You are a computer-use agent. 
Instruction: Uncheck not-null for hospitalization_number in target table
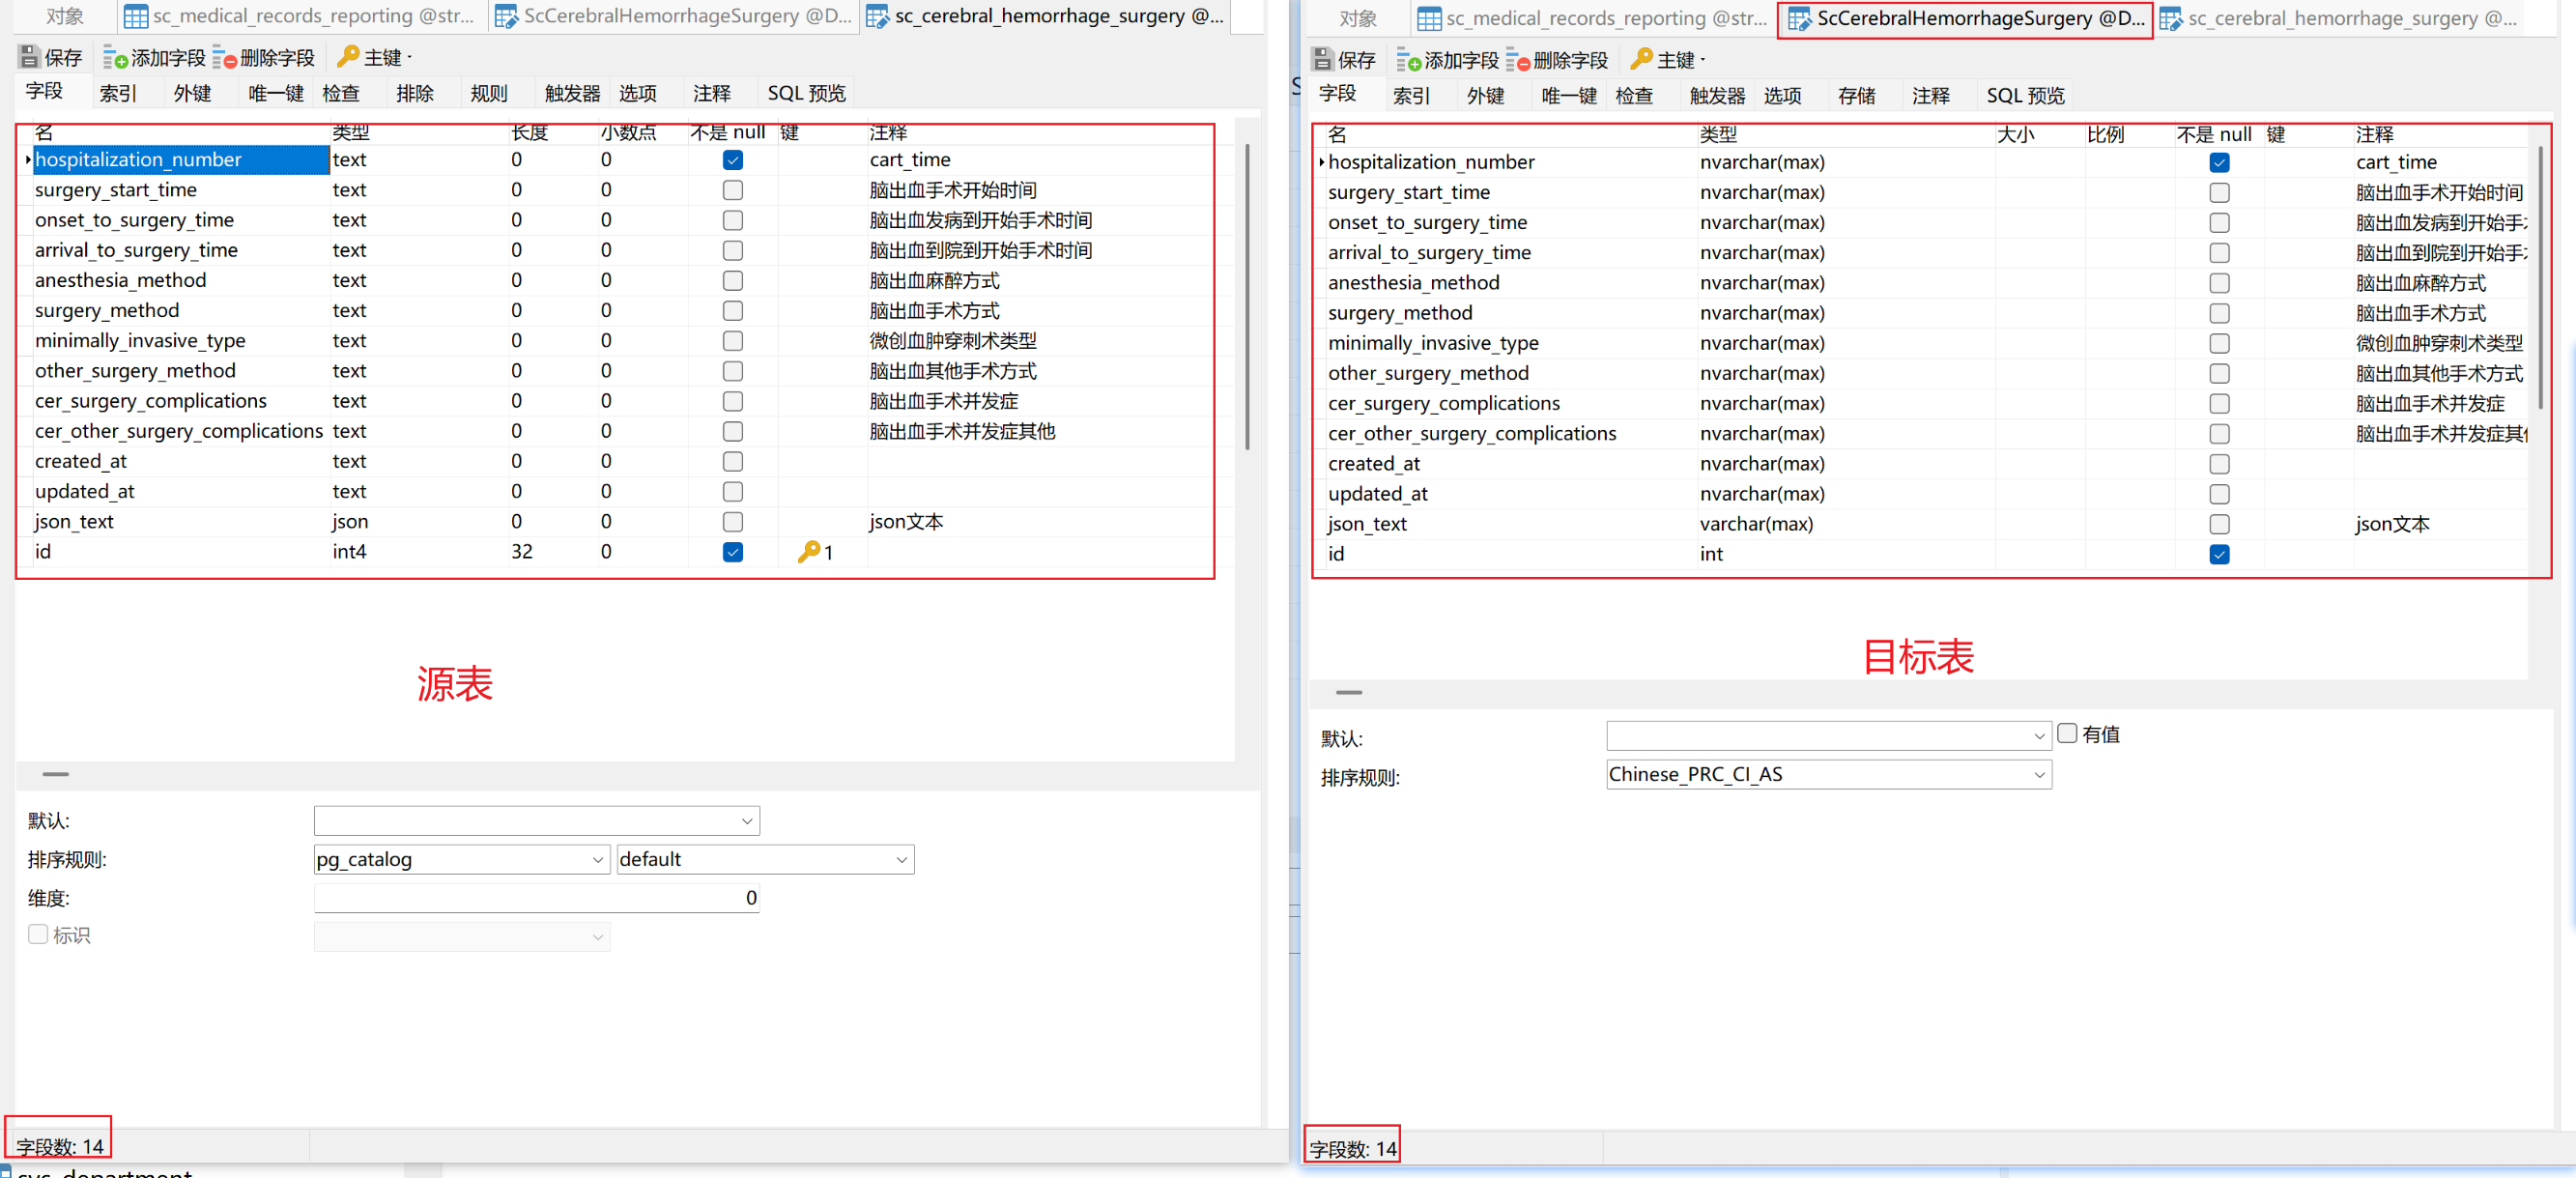click(x=2218, y=163)
